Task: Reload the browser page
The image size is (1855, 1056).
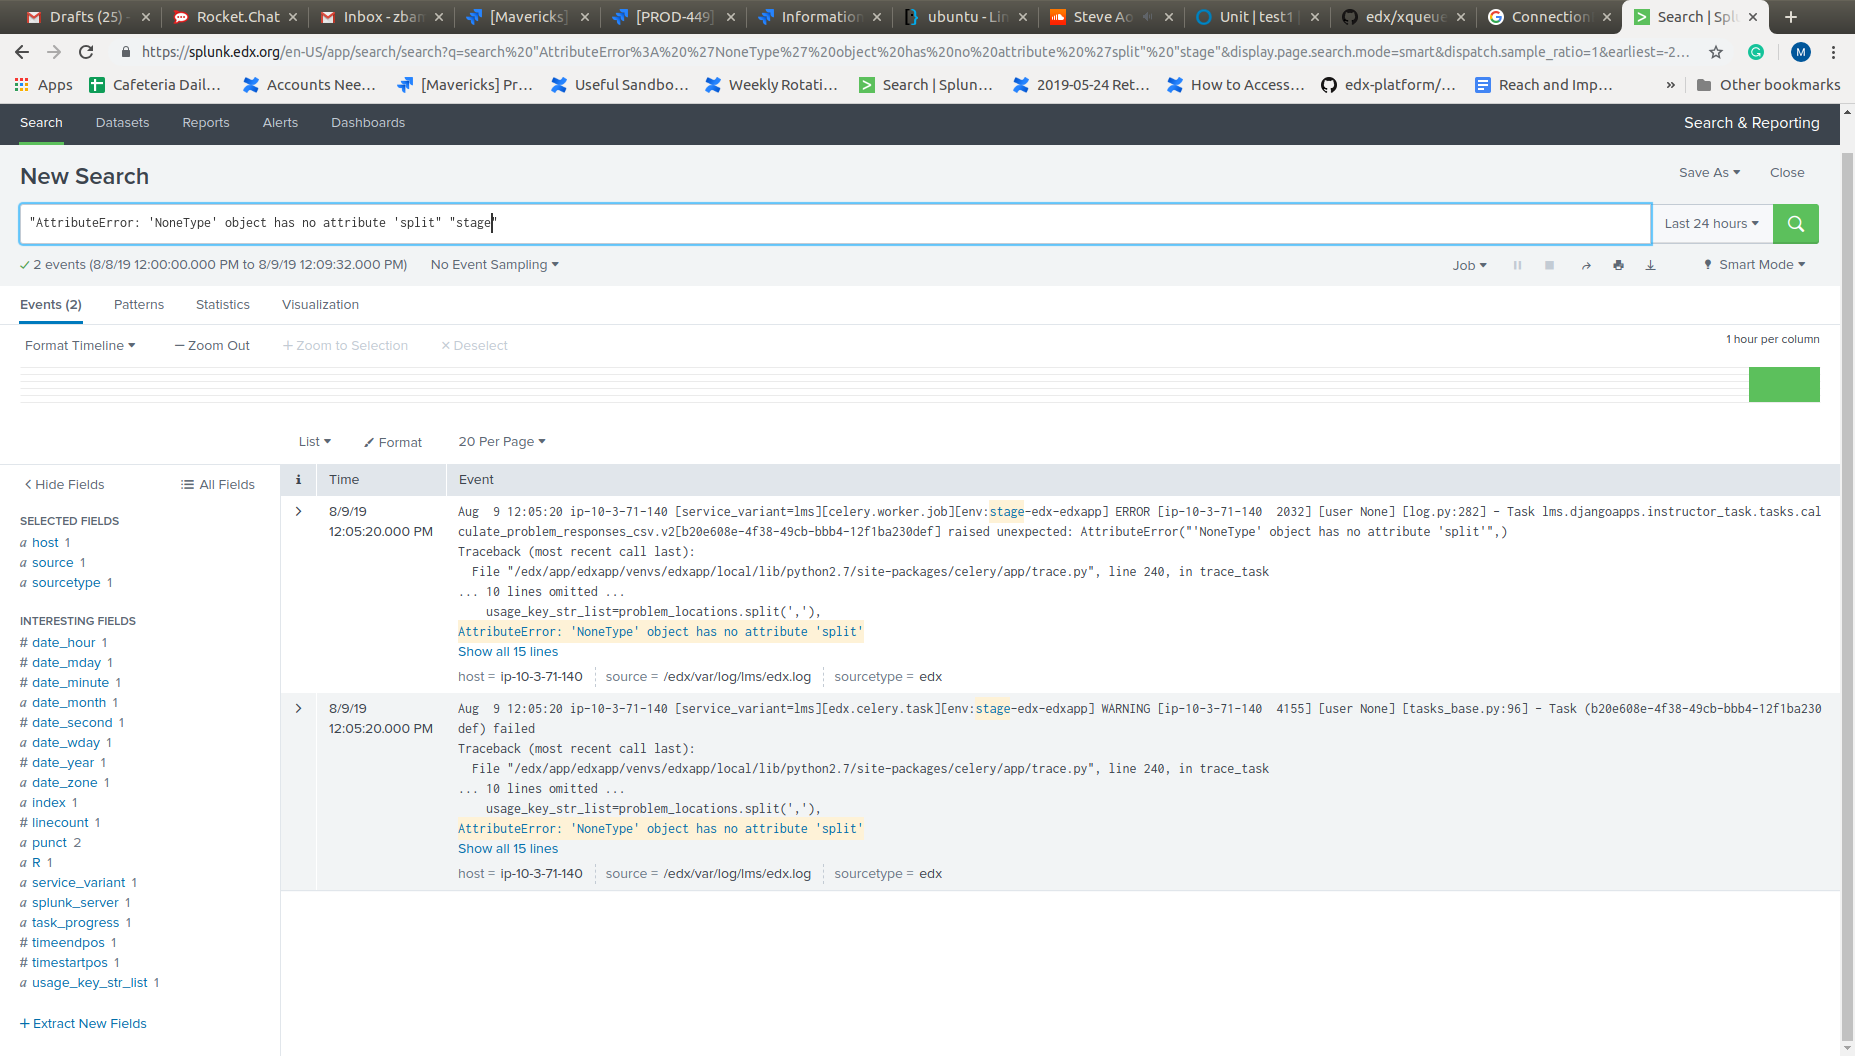Action: pos(86,52)
